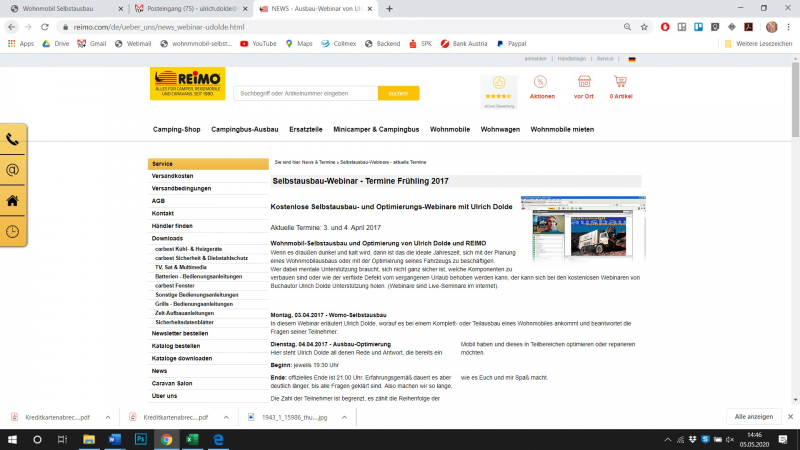The width and height of the screenshot is (800, 450).
Task: Click Alle anzeigen downloads button
Action: pyautogui.click(x=754, y=417)
